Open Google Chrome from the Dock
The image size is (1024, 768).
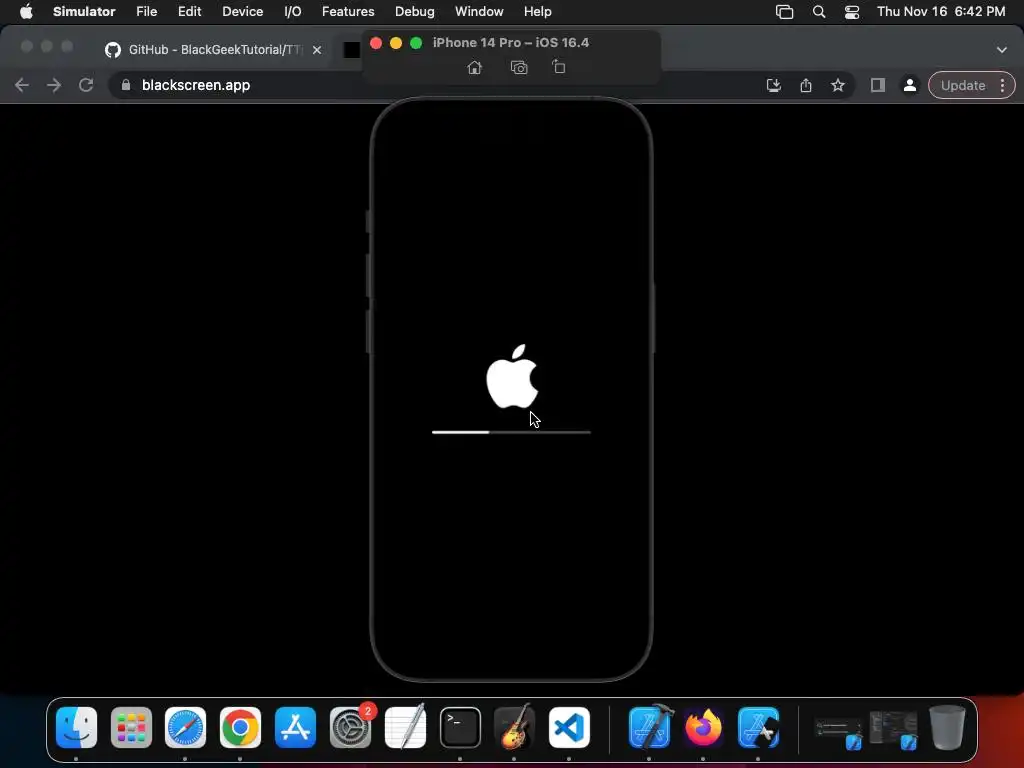(240, 727)
